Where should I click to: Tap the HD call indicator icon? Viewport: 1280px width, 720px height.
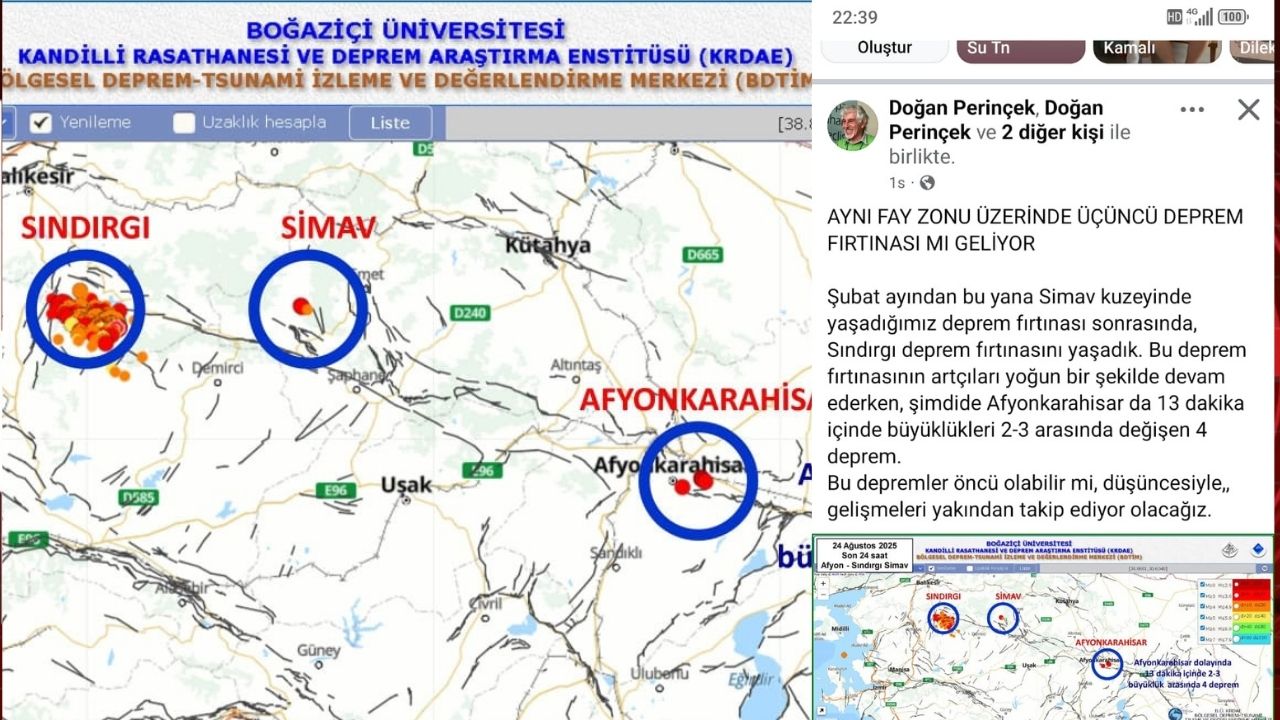(1175, 17)
